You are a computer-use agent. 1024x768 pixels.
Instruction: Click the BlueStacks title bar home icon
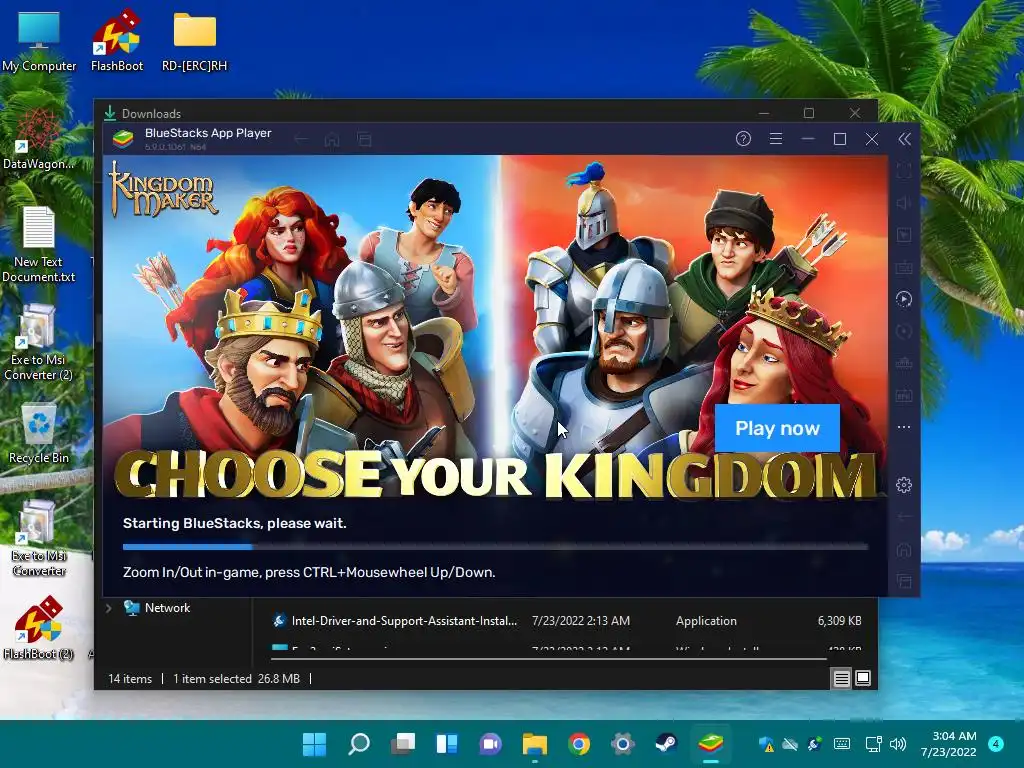(332, 139)
